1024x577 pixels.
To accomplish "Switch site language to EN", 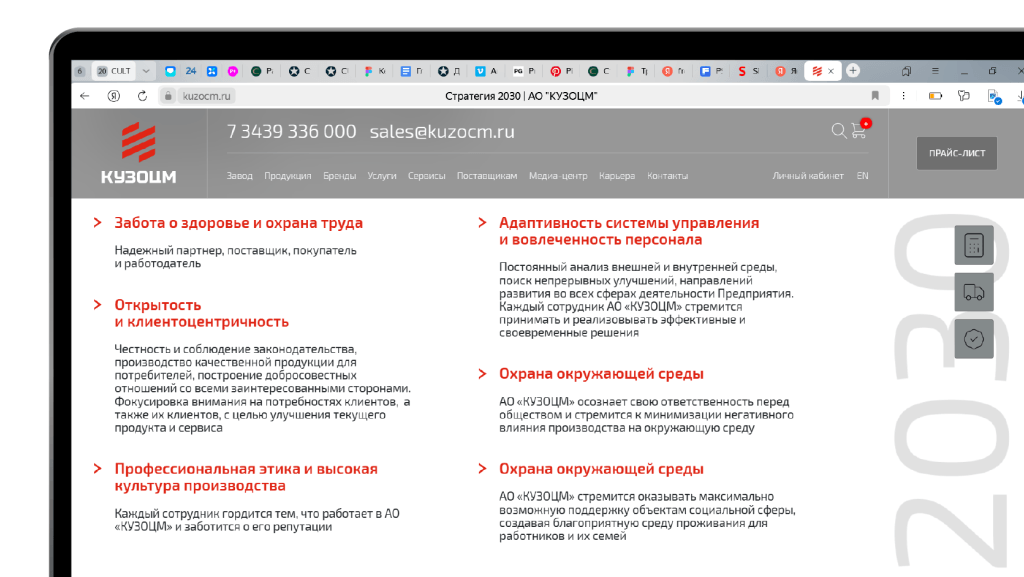I will [863, 176].
